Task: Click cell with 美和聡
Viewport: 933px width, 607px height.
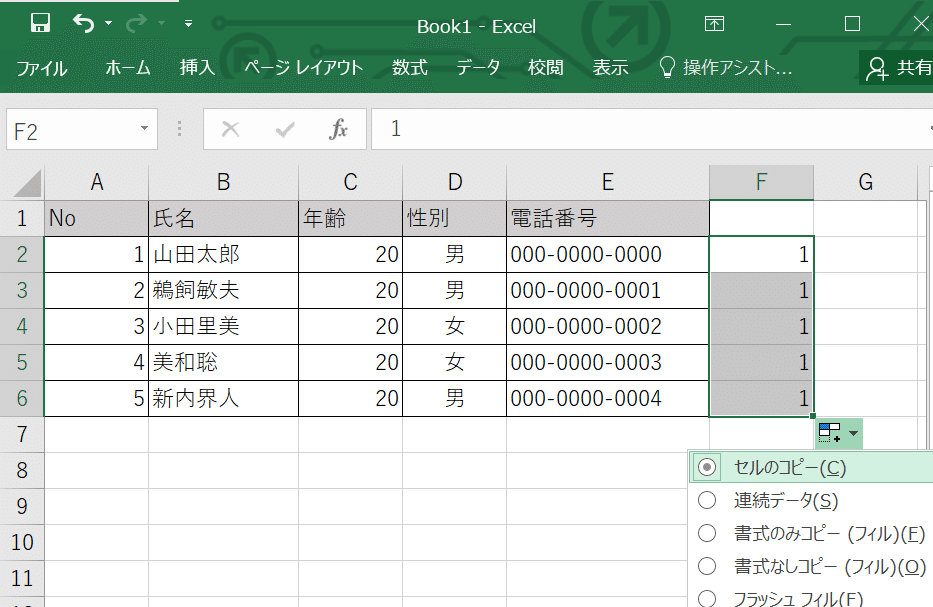Action: click(x=223, y=362)
